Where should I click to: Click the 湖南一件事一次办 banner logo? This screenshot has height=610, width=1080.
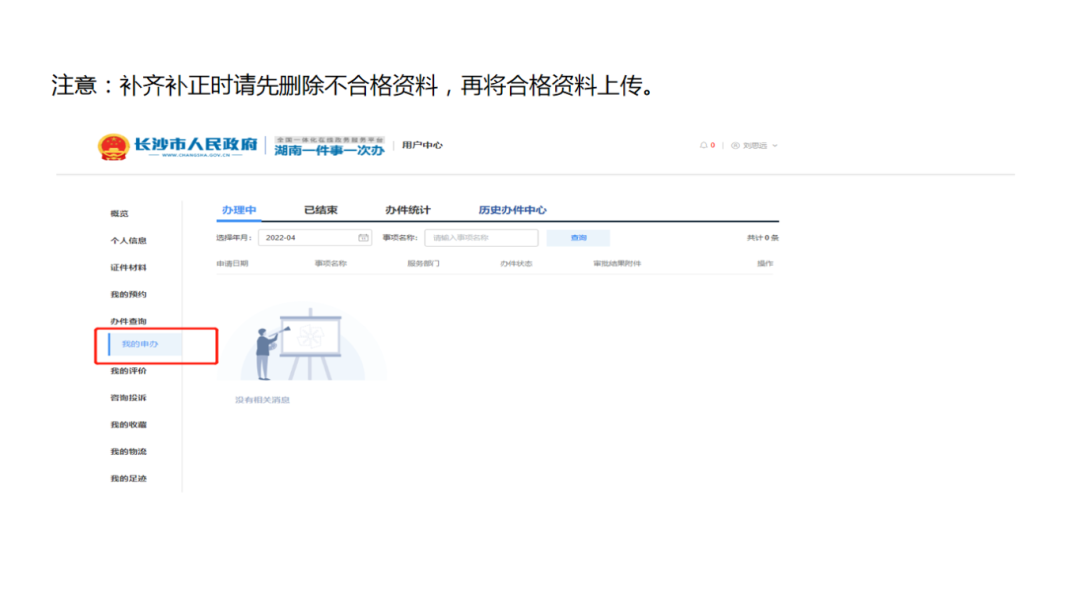329,146
